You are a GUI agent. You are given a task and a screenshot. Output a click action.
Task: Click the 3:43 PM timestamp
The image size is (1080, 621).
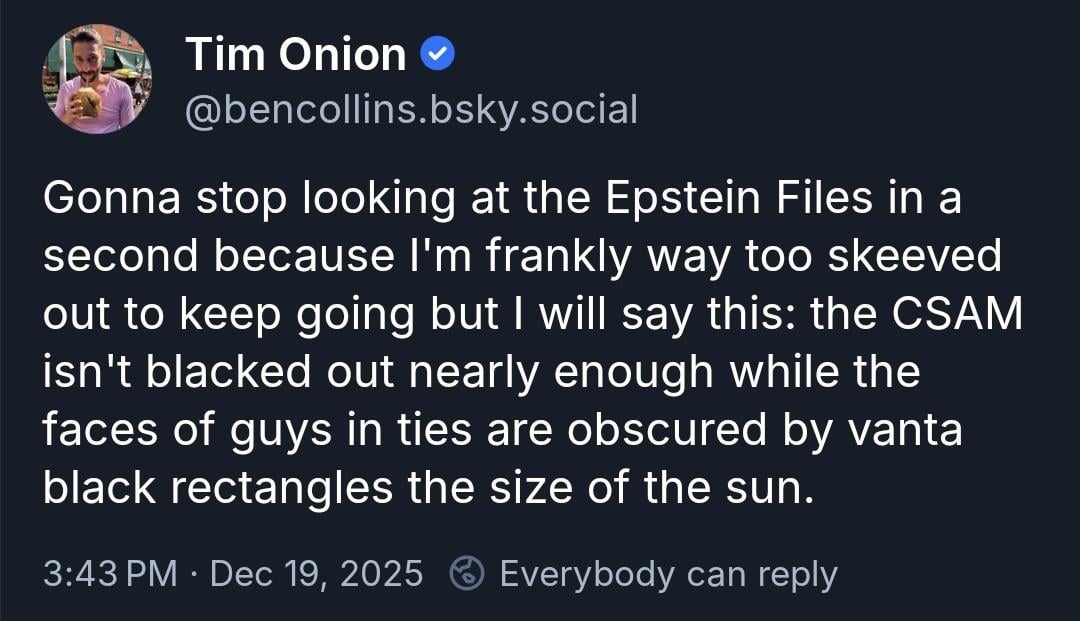tap(110, 574)
